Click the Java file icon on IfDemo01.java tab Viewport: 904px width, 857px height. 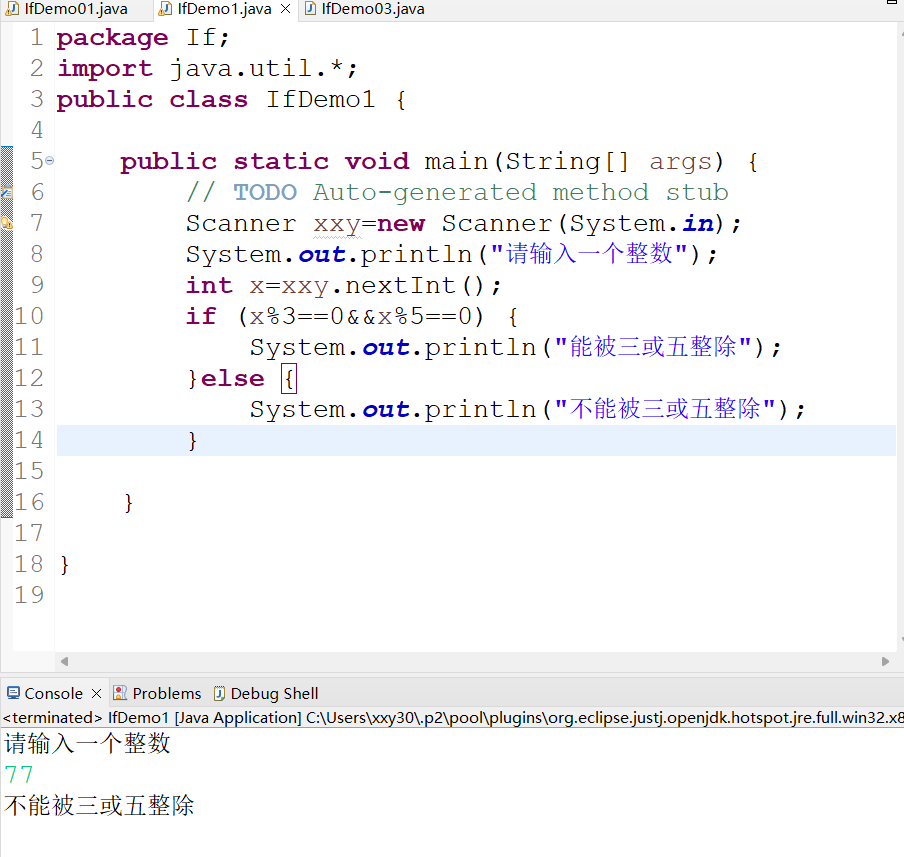12,9
